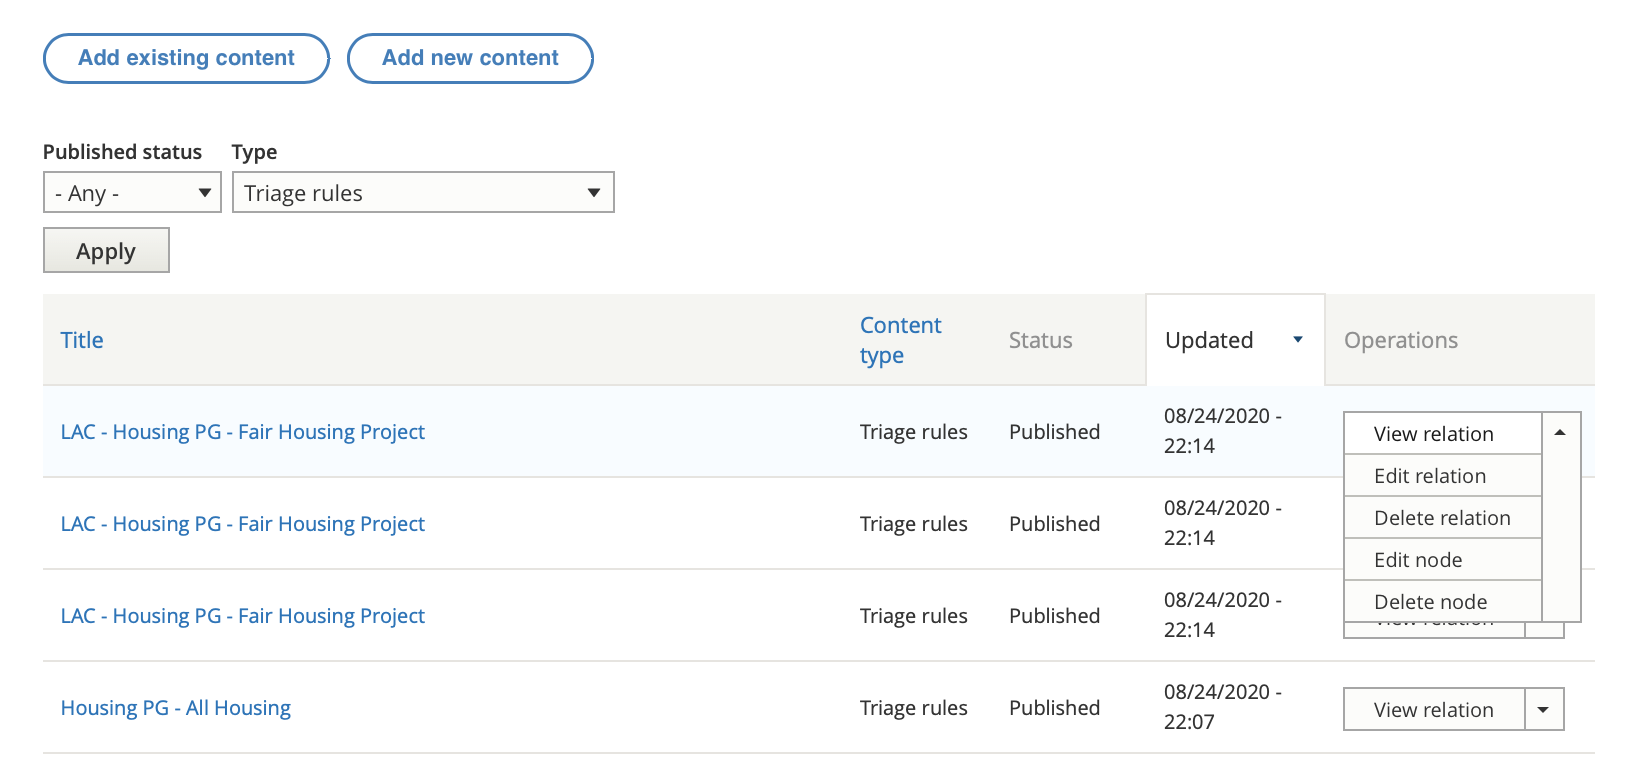Click View relation for Housing PG - All Housing
1634x776 pixels.
(x=1434, y=710)
